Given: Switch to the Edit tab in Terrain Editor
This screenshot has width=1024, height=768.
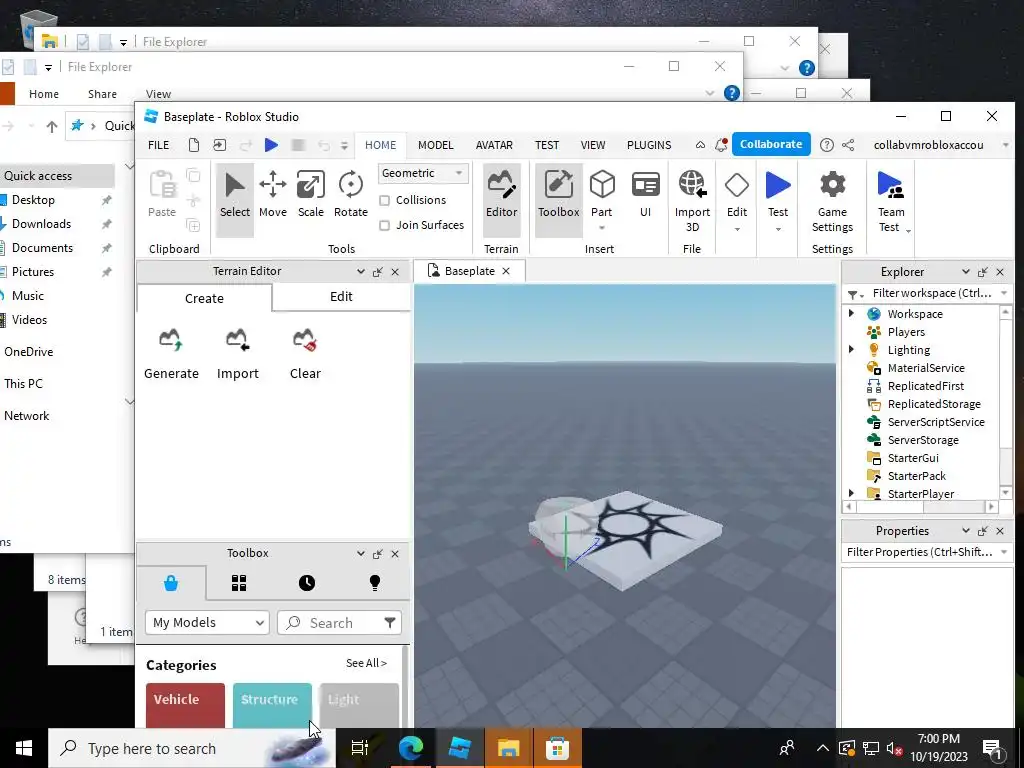Looking at the screenshot, I should [x=341, y=296].
